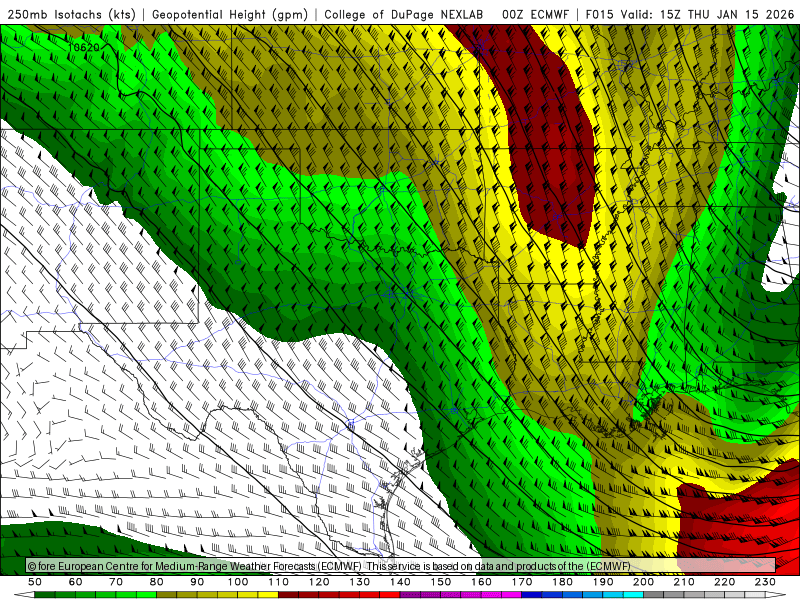Click the 80 value on the color scale
800x600 pixels.
[x=157, y=582]
